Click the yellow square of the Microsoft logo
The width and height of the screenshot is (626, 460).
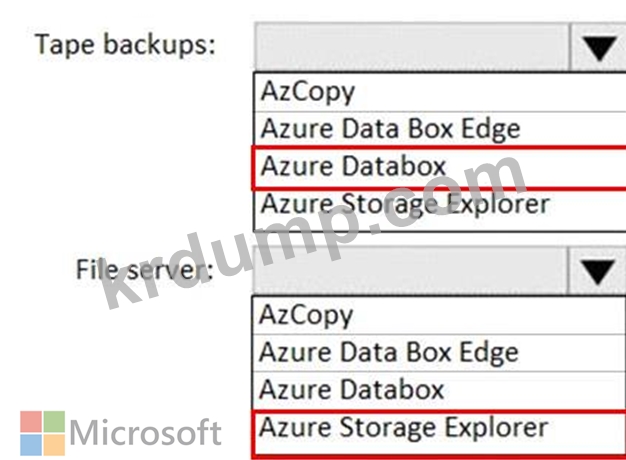(54, 445)
